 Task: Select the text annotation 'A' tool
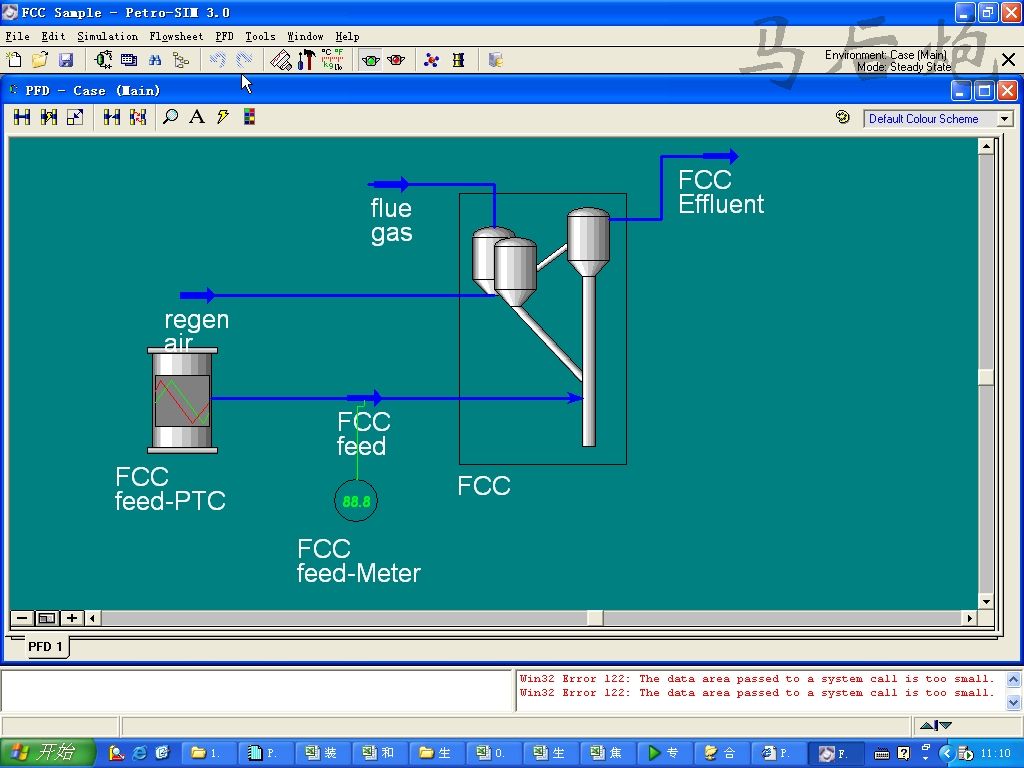197,117
